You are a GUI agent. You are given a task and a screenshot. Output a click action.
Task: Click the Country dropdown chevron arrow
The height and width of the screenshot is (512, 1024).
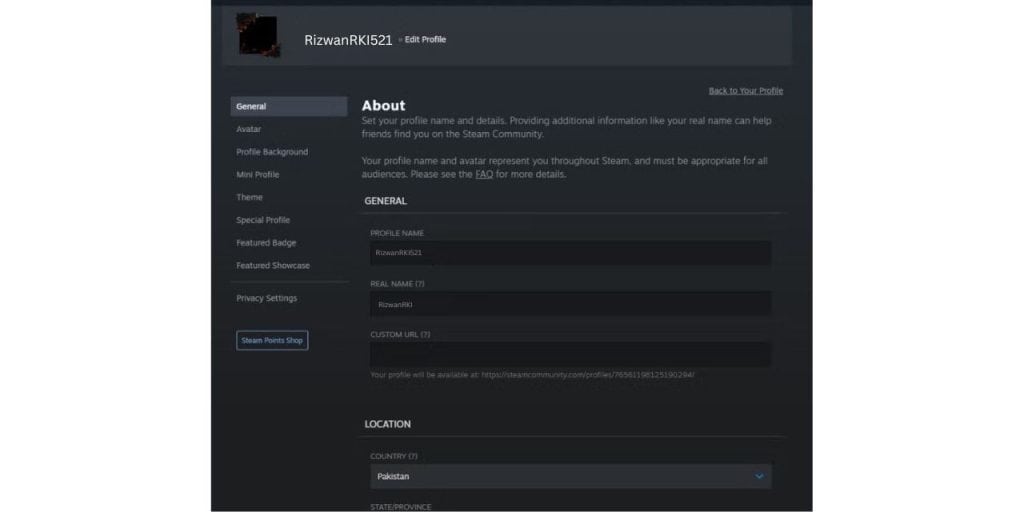759,477
